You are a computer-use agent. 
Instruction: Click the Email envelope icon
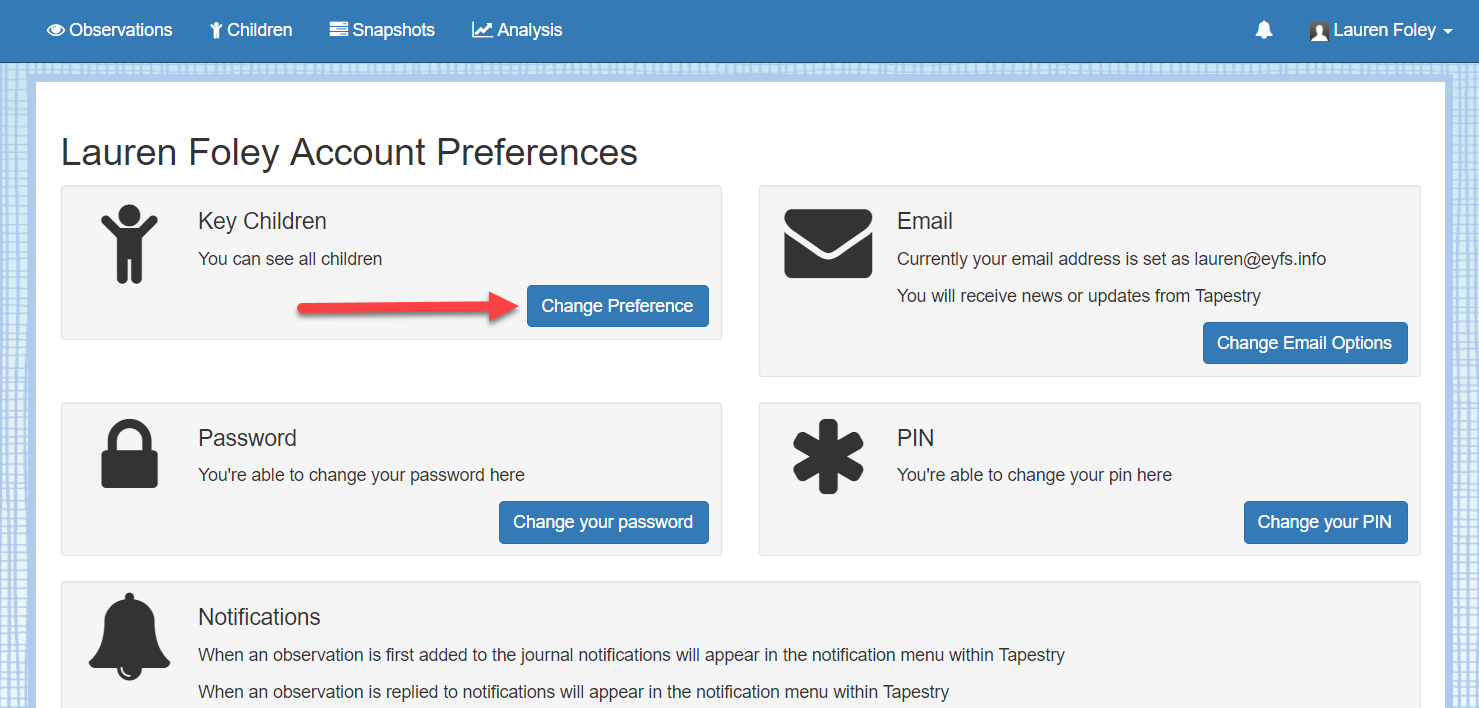click(828, 244)
